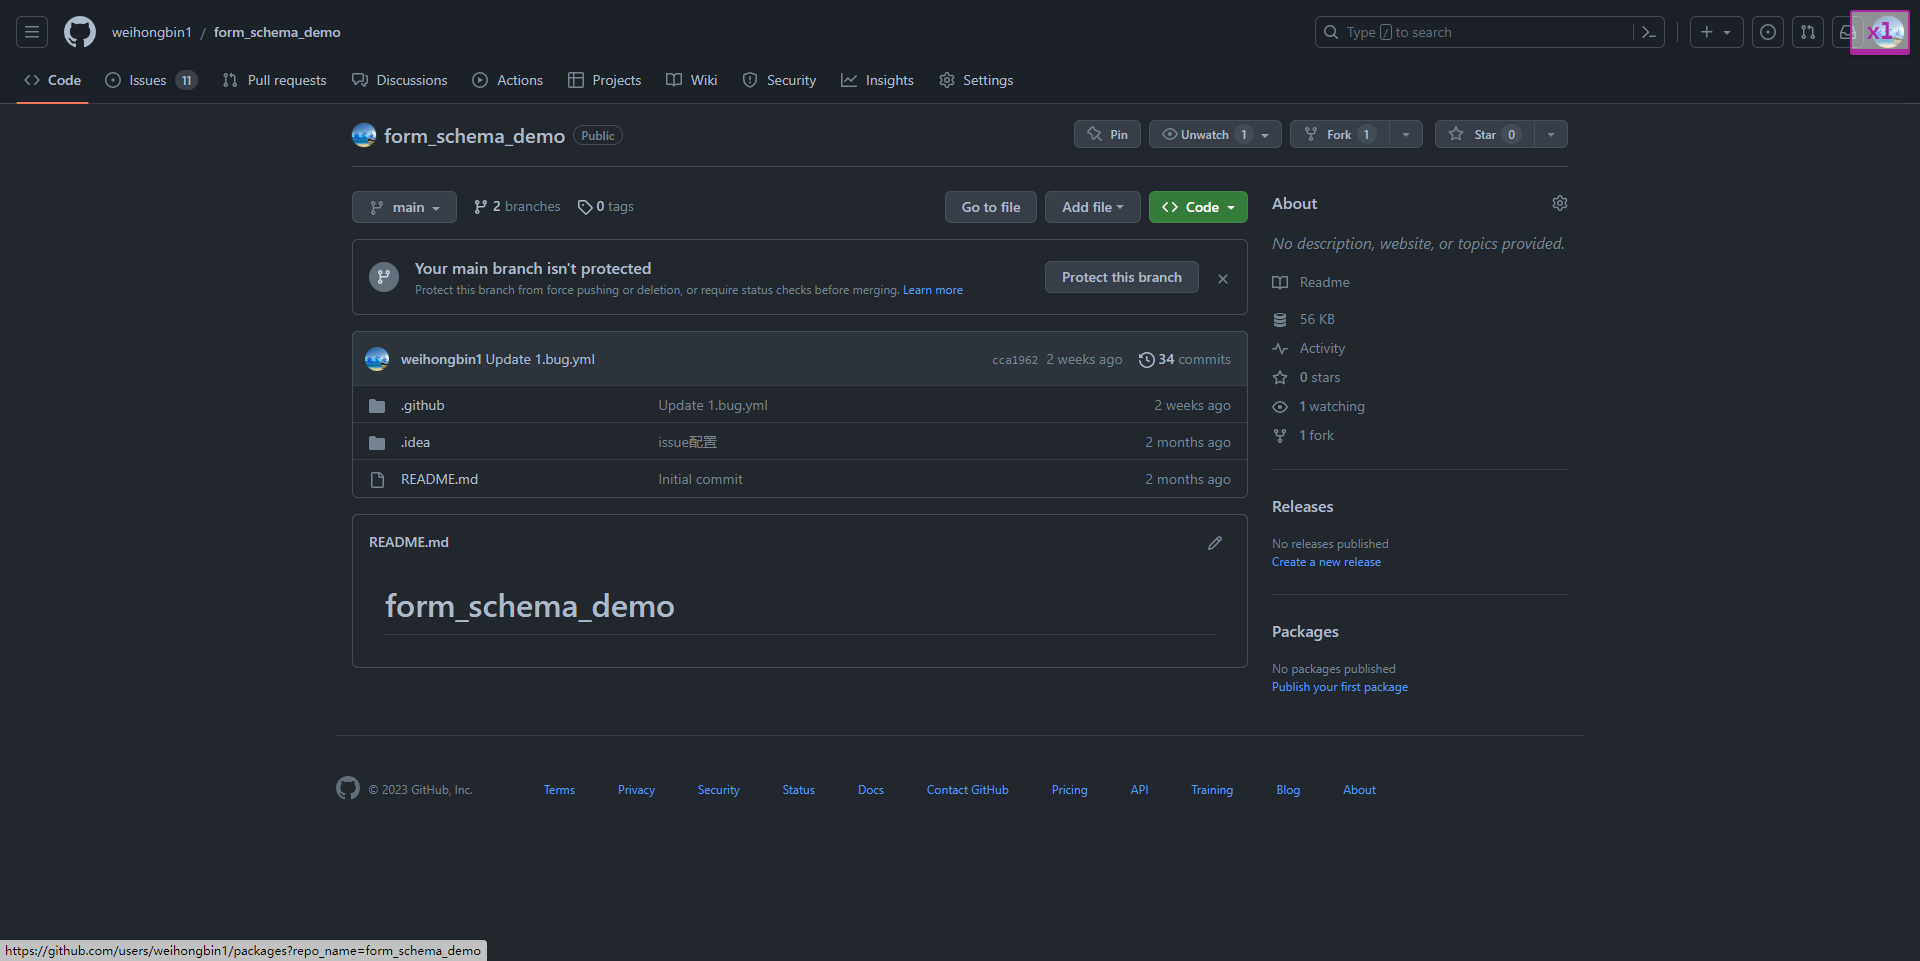This screenshot has width=1920, height=961.
Task: Open About section settings gear
Action: click(x=1560, y=203)
